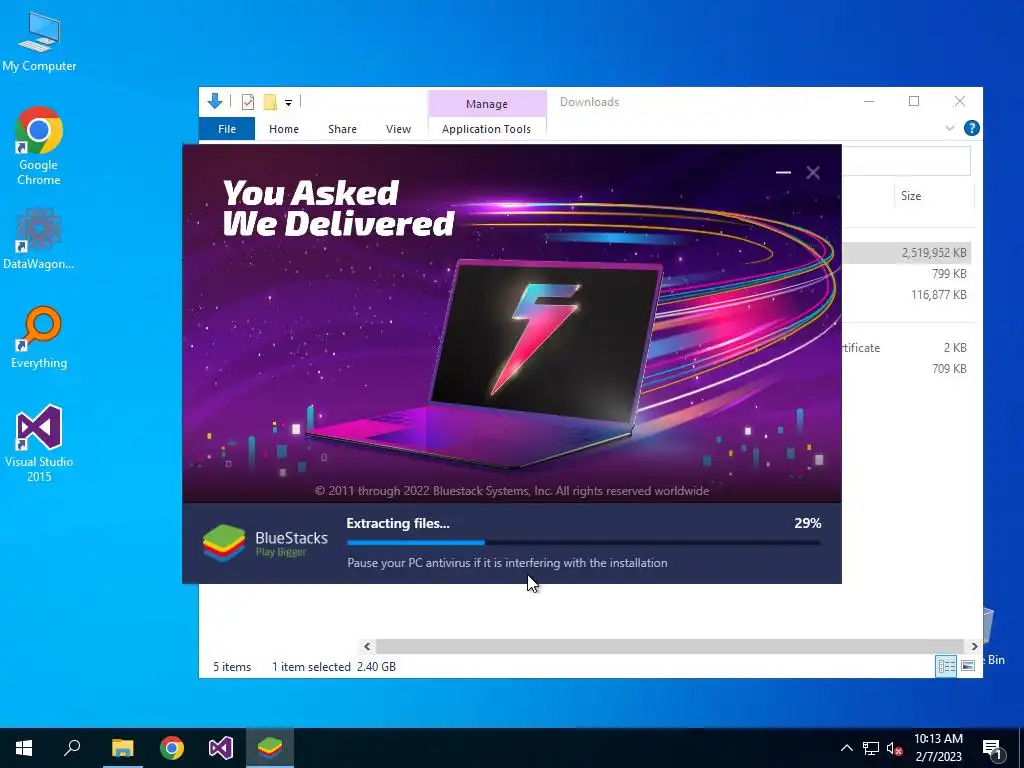The width and height of the screenshot is (1024, 768).
Task: Open the DataWagon desktop shortcut
Action: 39,238
